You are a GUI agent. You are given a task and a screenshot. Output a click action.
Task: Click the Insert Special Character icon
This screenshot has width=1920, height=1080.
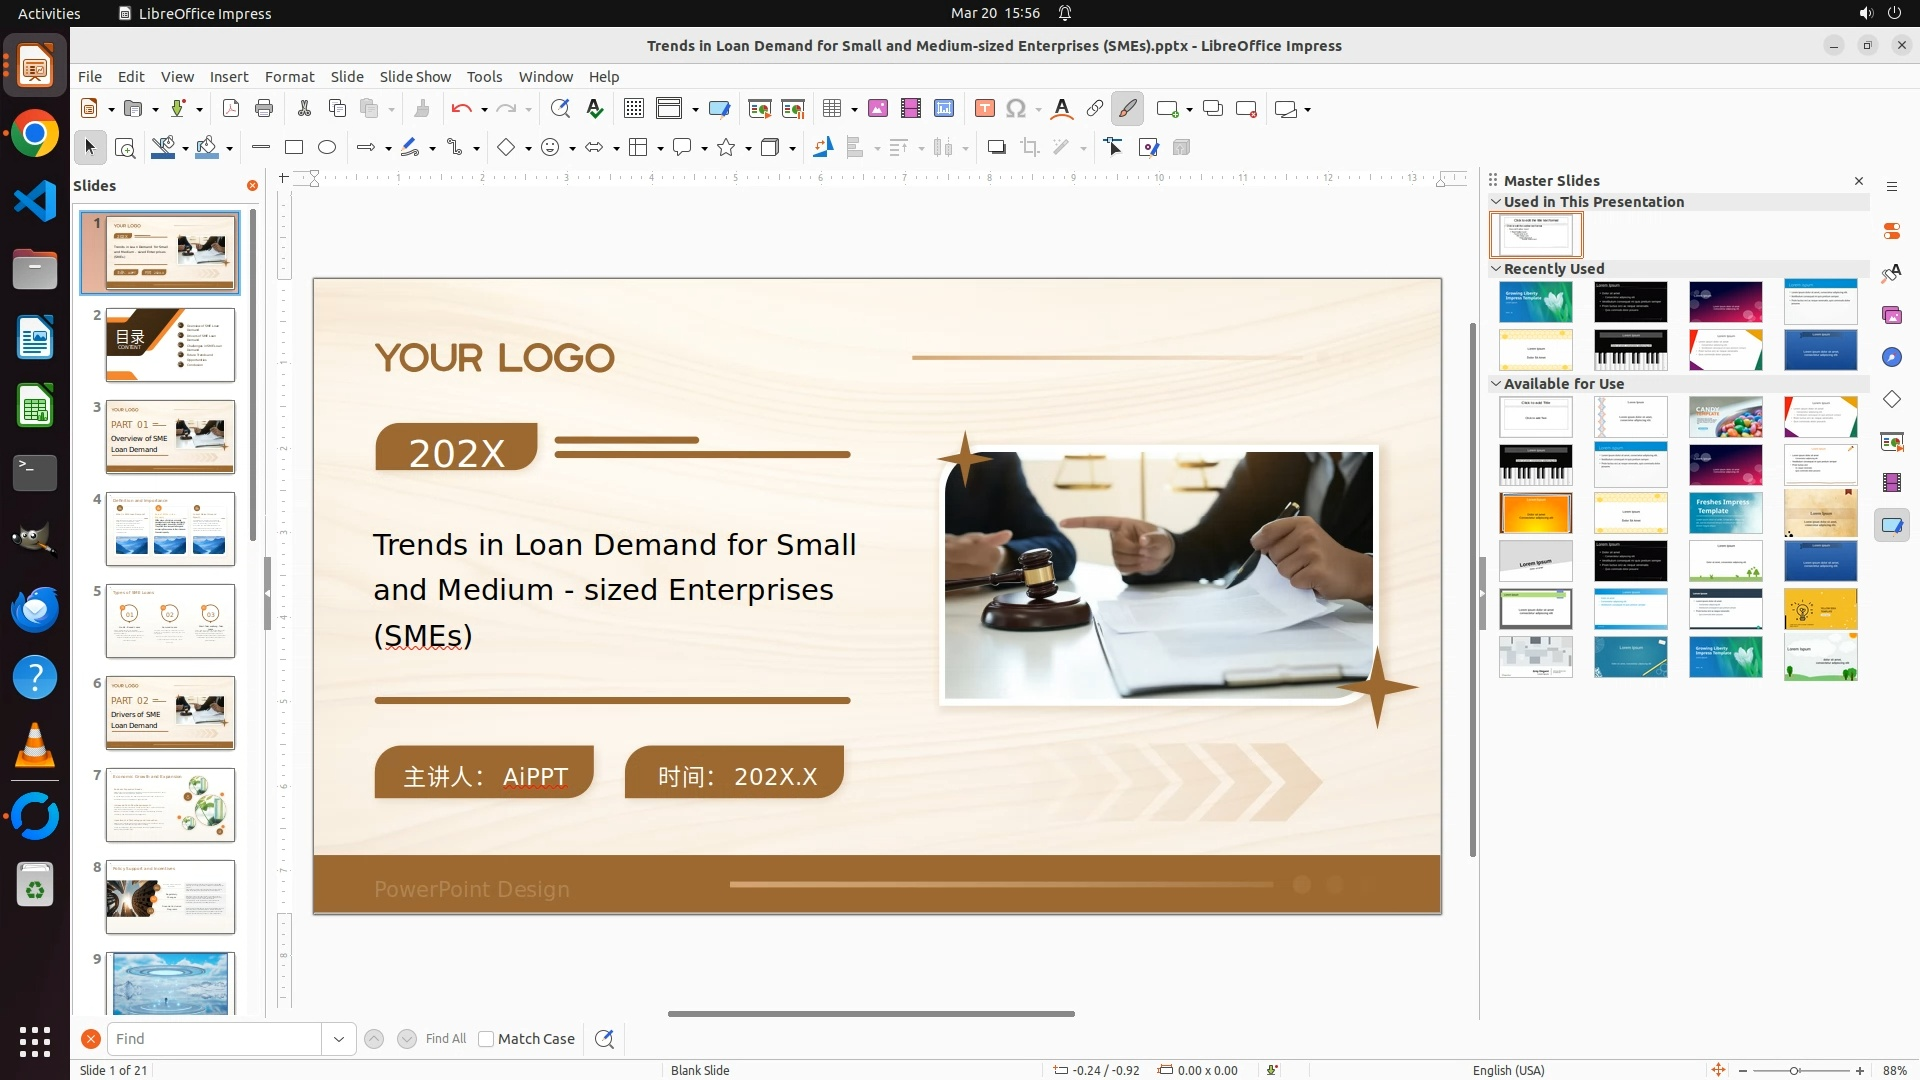(1016, 109)
